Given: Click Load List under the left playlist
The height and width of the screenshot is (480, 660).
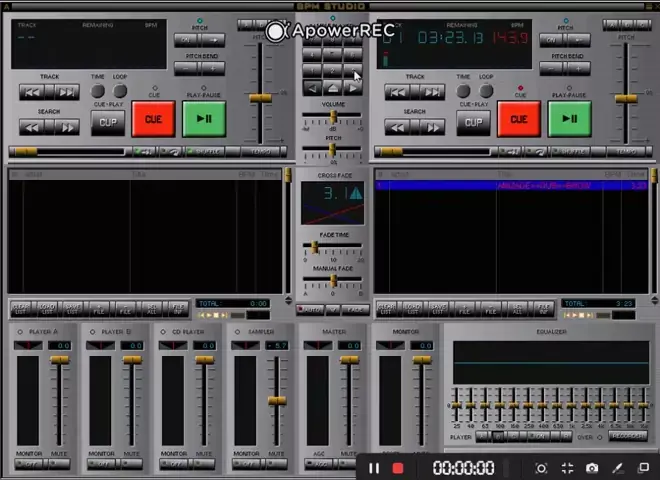Looking at the screenshot, I should click(x=46, y=307).
